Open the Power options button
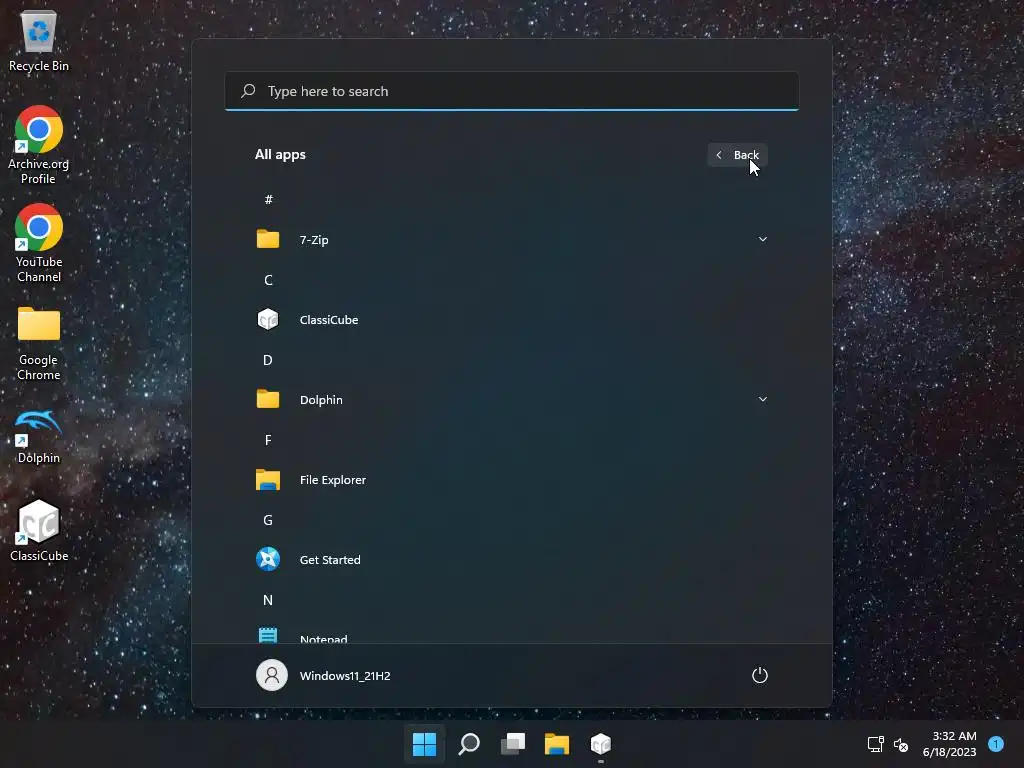1024x768 pixels. [x=760, y=675]
